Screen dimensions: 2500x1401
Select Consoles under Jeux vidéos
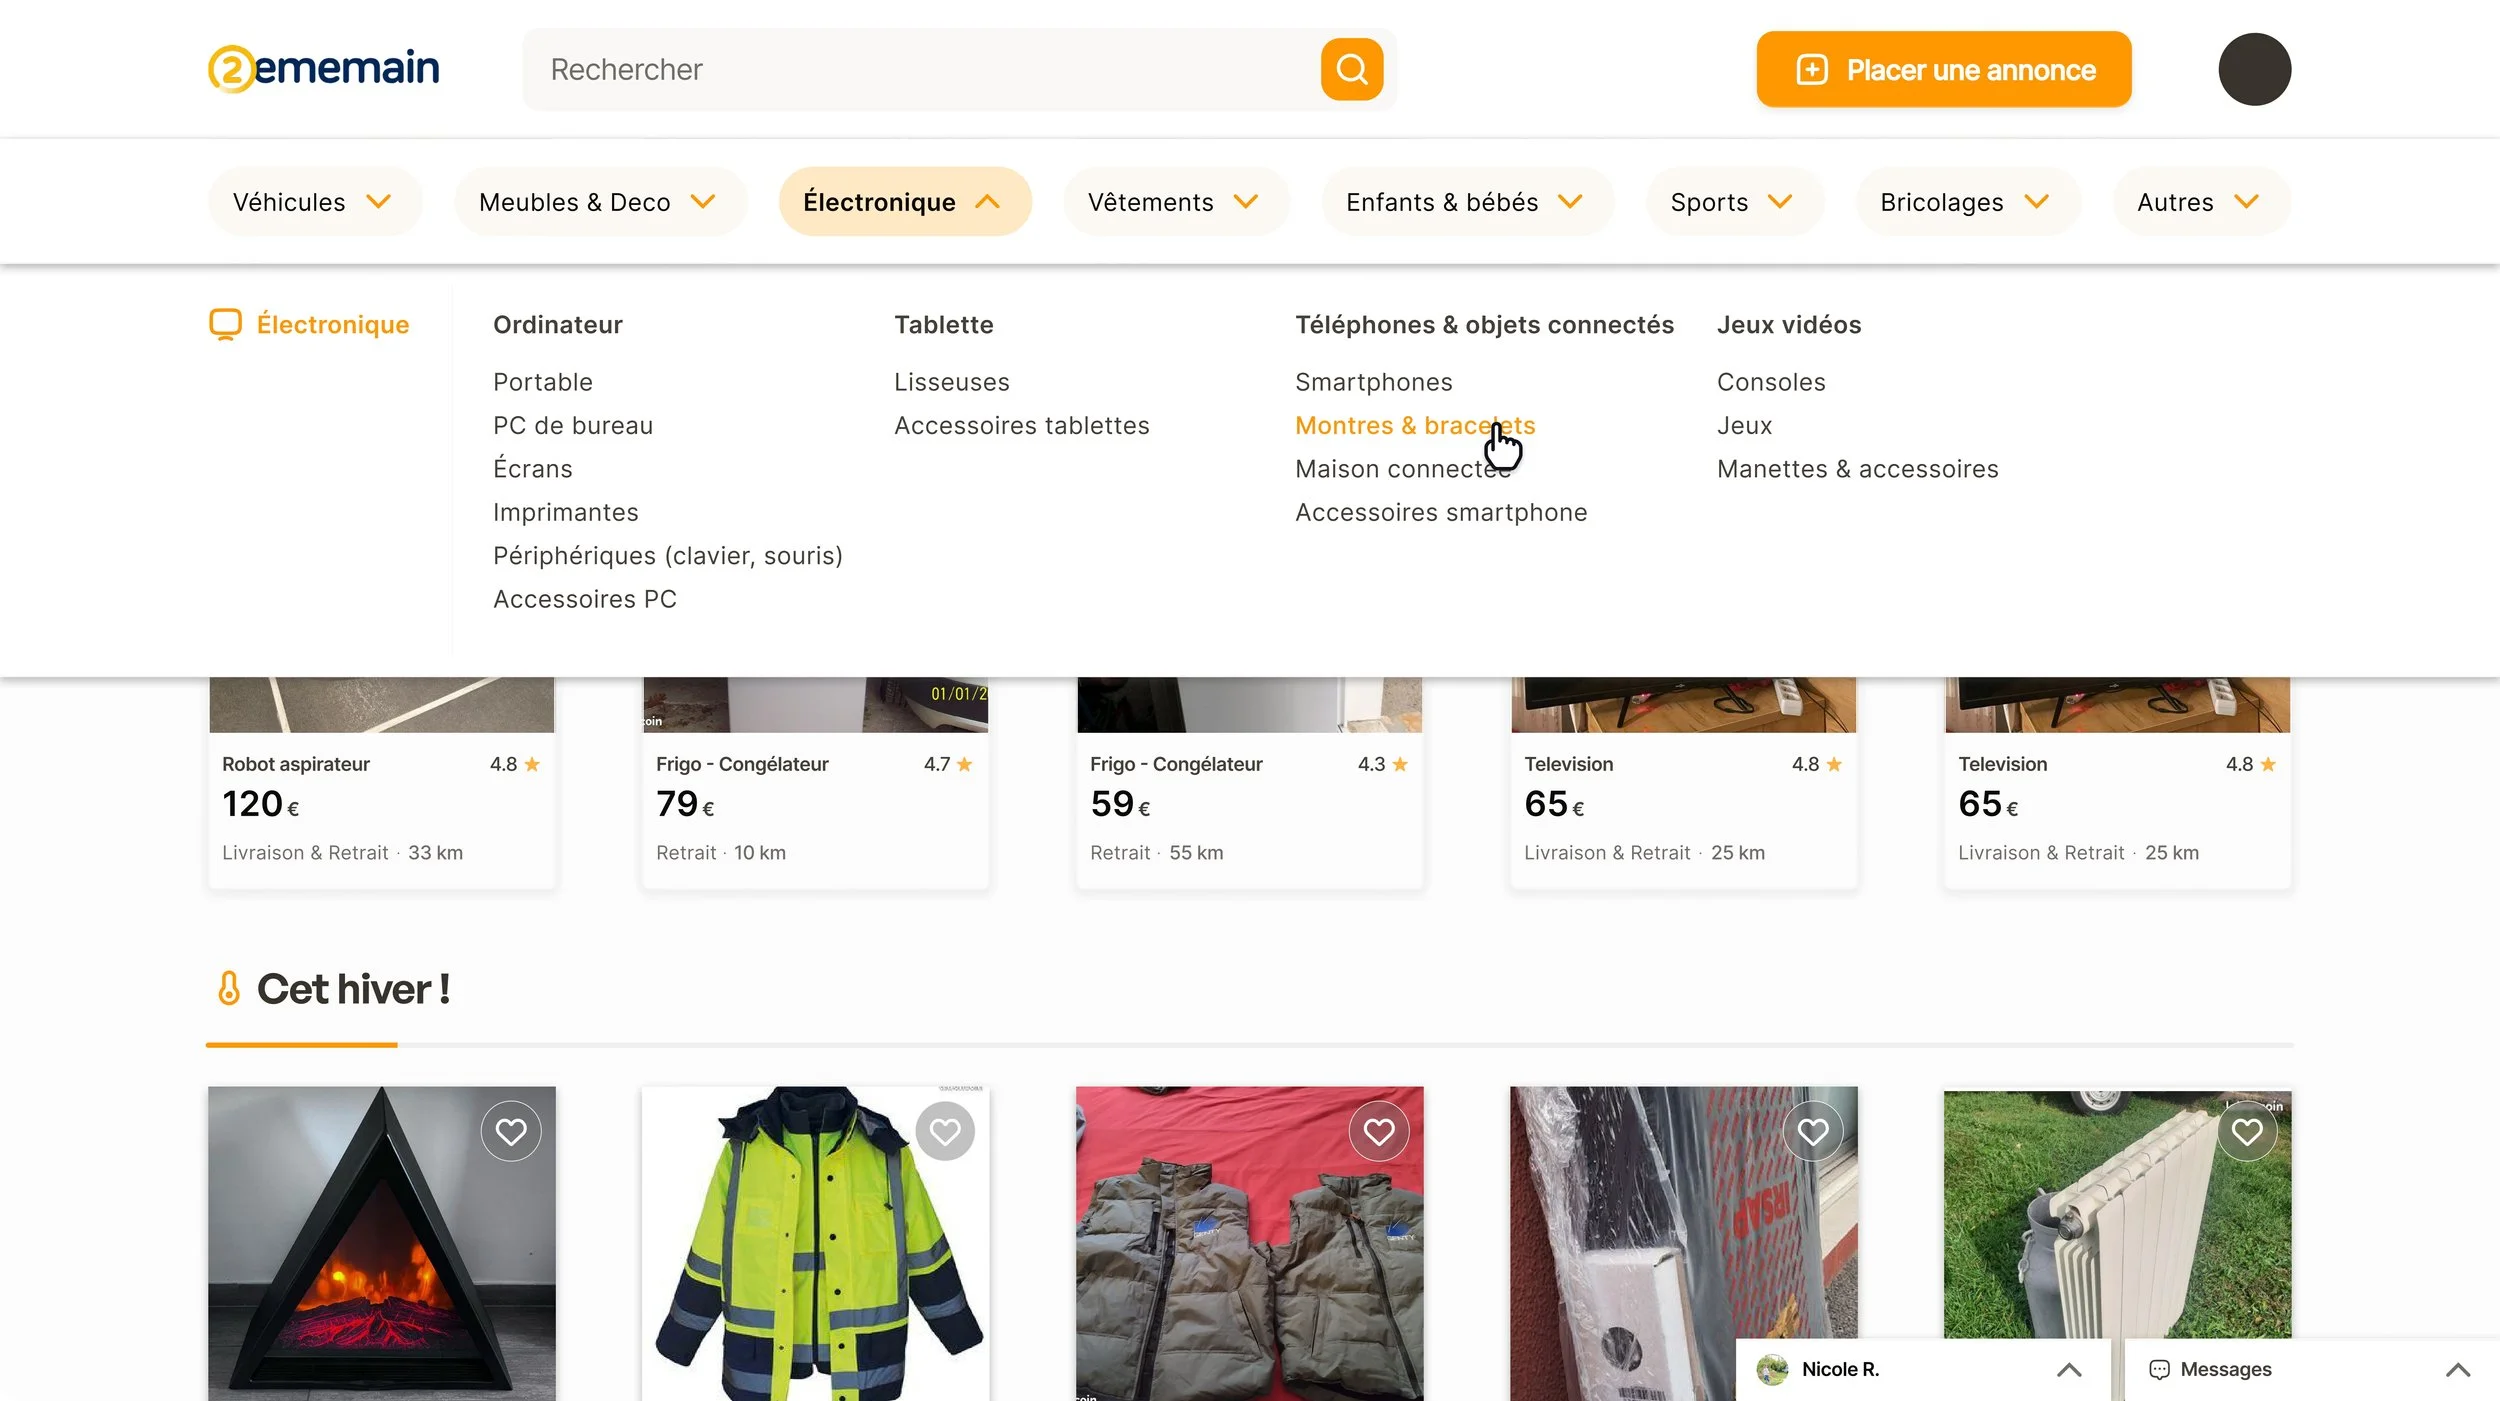[1770, 382]
